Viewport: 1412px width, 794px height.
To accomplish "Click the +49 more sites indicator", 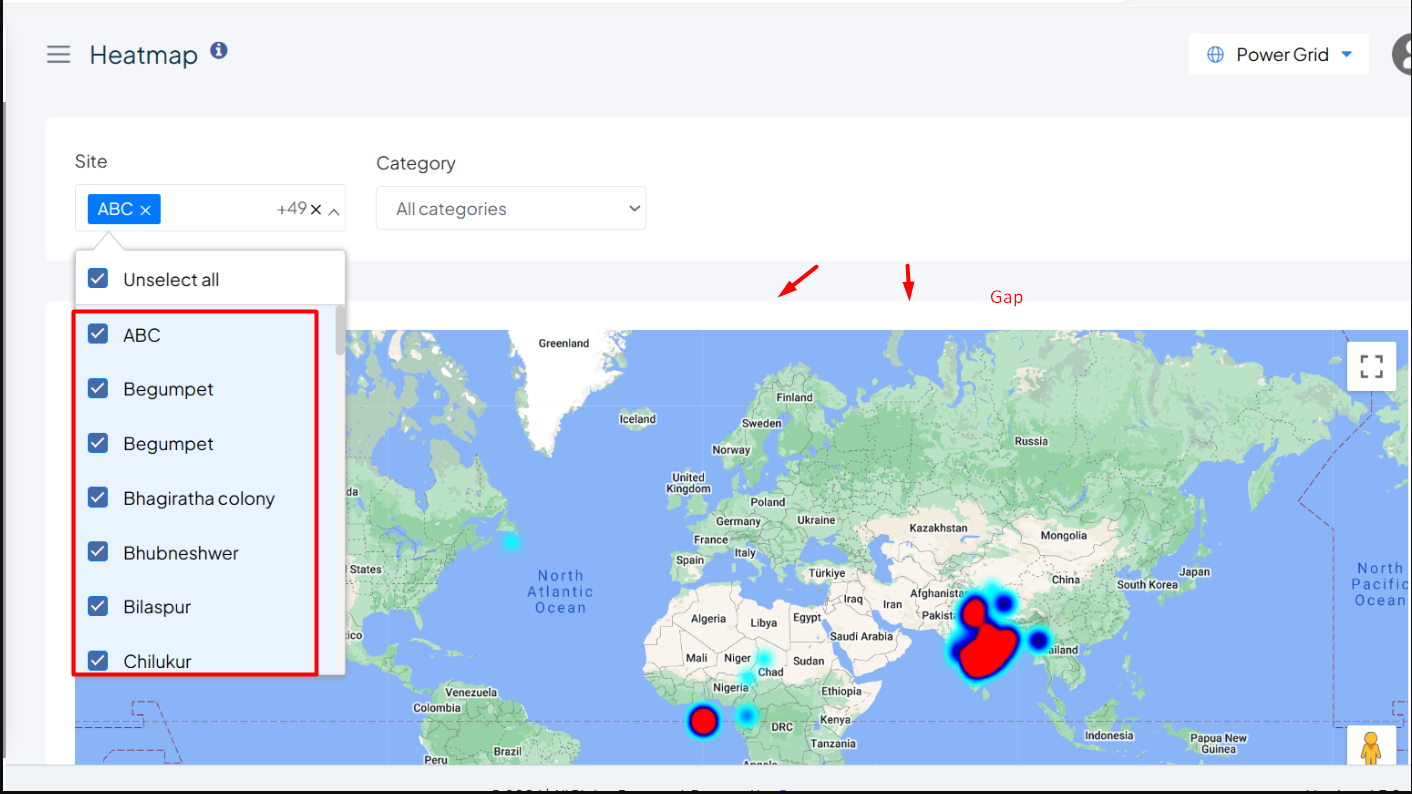I will click(x=291, y=209).
